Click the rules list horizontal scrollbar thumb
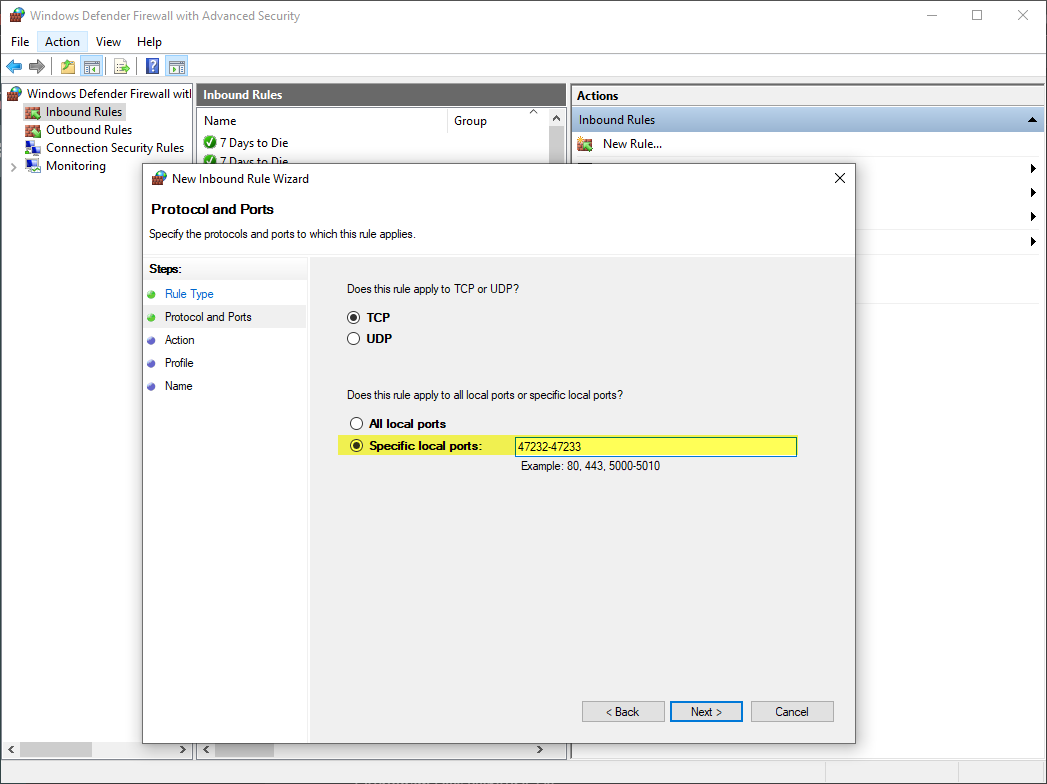The width and height of the screenshot is (1047, 784). 244,749
